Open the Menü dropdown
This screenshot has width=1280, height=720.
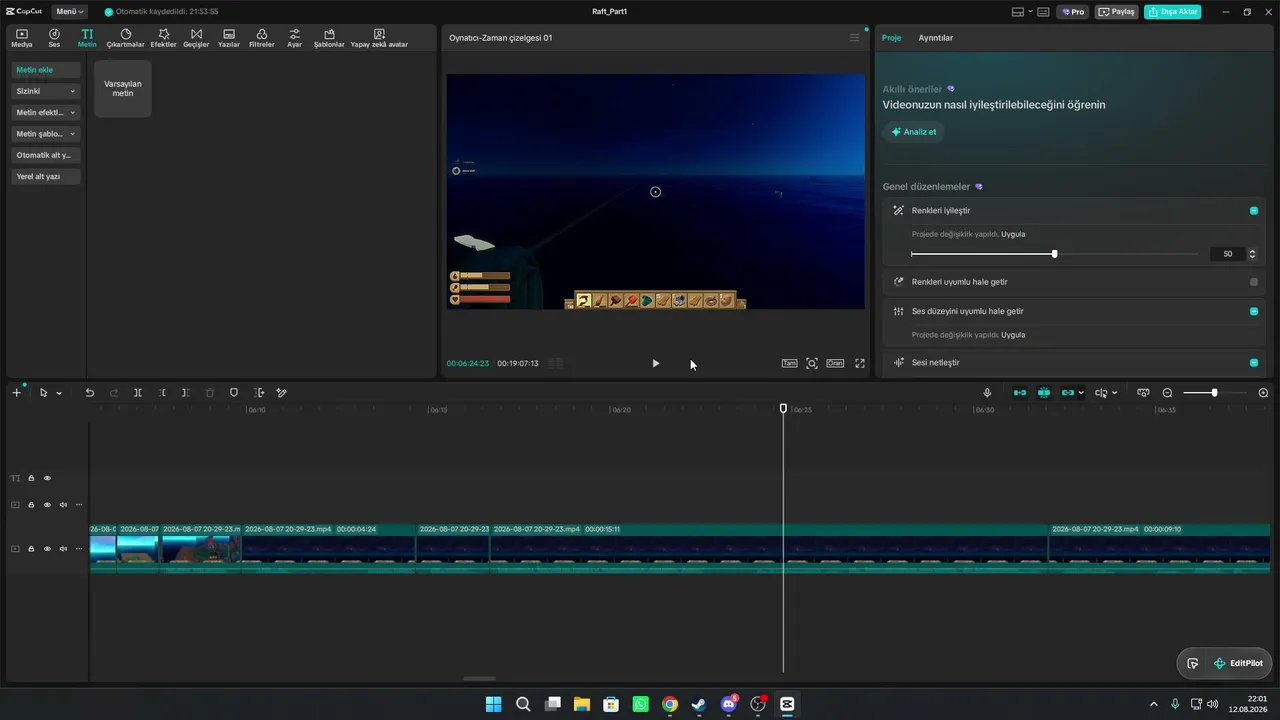pyautogui.click(x=69, y=12)
